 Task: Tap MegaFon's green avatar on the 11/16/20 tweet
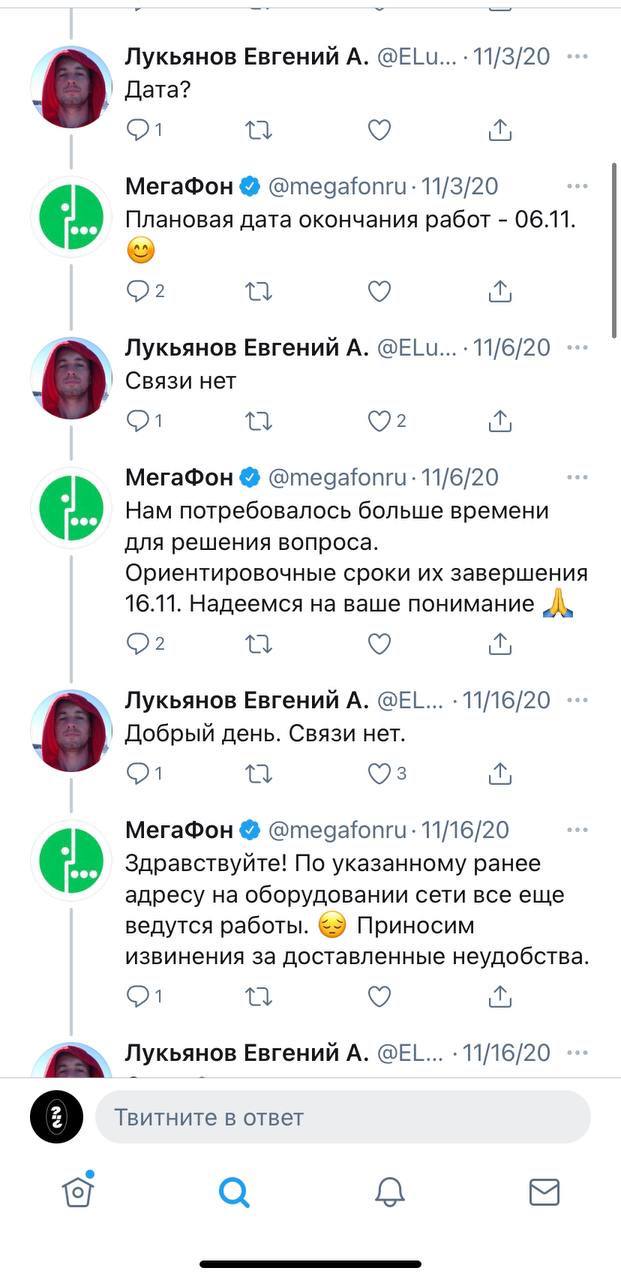click(71, 861)
